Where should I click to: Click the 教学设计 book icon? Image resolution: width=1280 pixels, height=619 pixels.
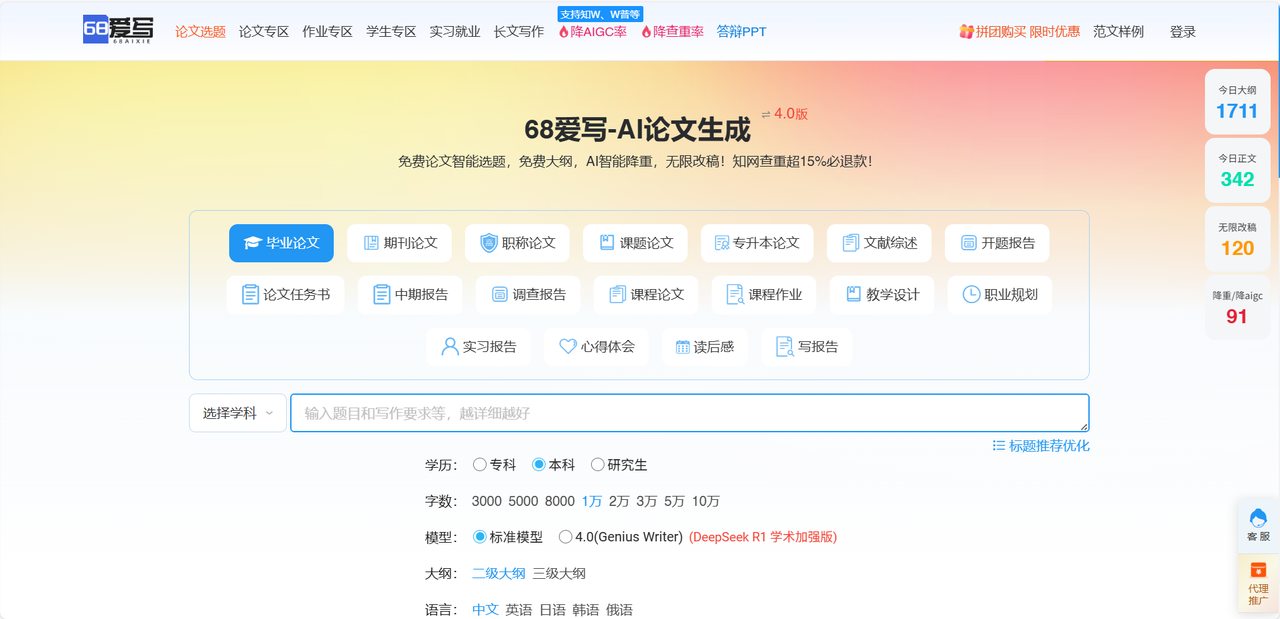click(x=853, y=295)
